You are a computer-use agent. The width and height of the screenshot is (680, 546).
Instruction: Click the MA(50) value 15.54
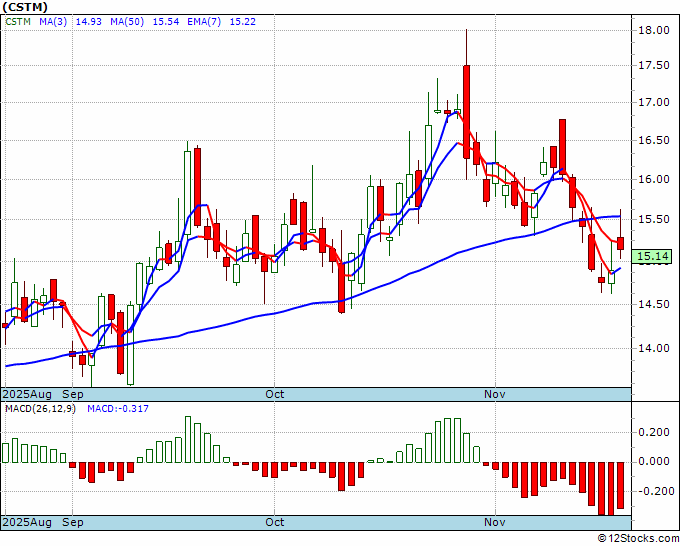pos(166,22)
